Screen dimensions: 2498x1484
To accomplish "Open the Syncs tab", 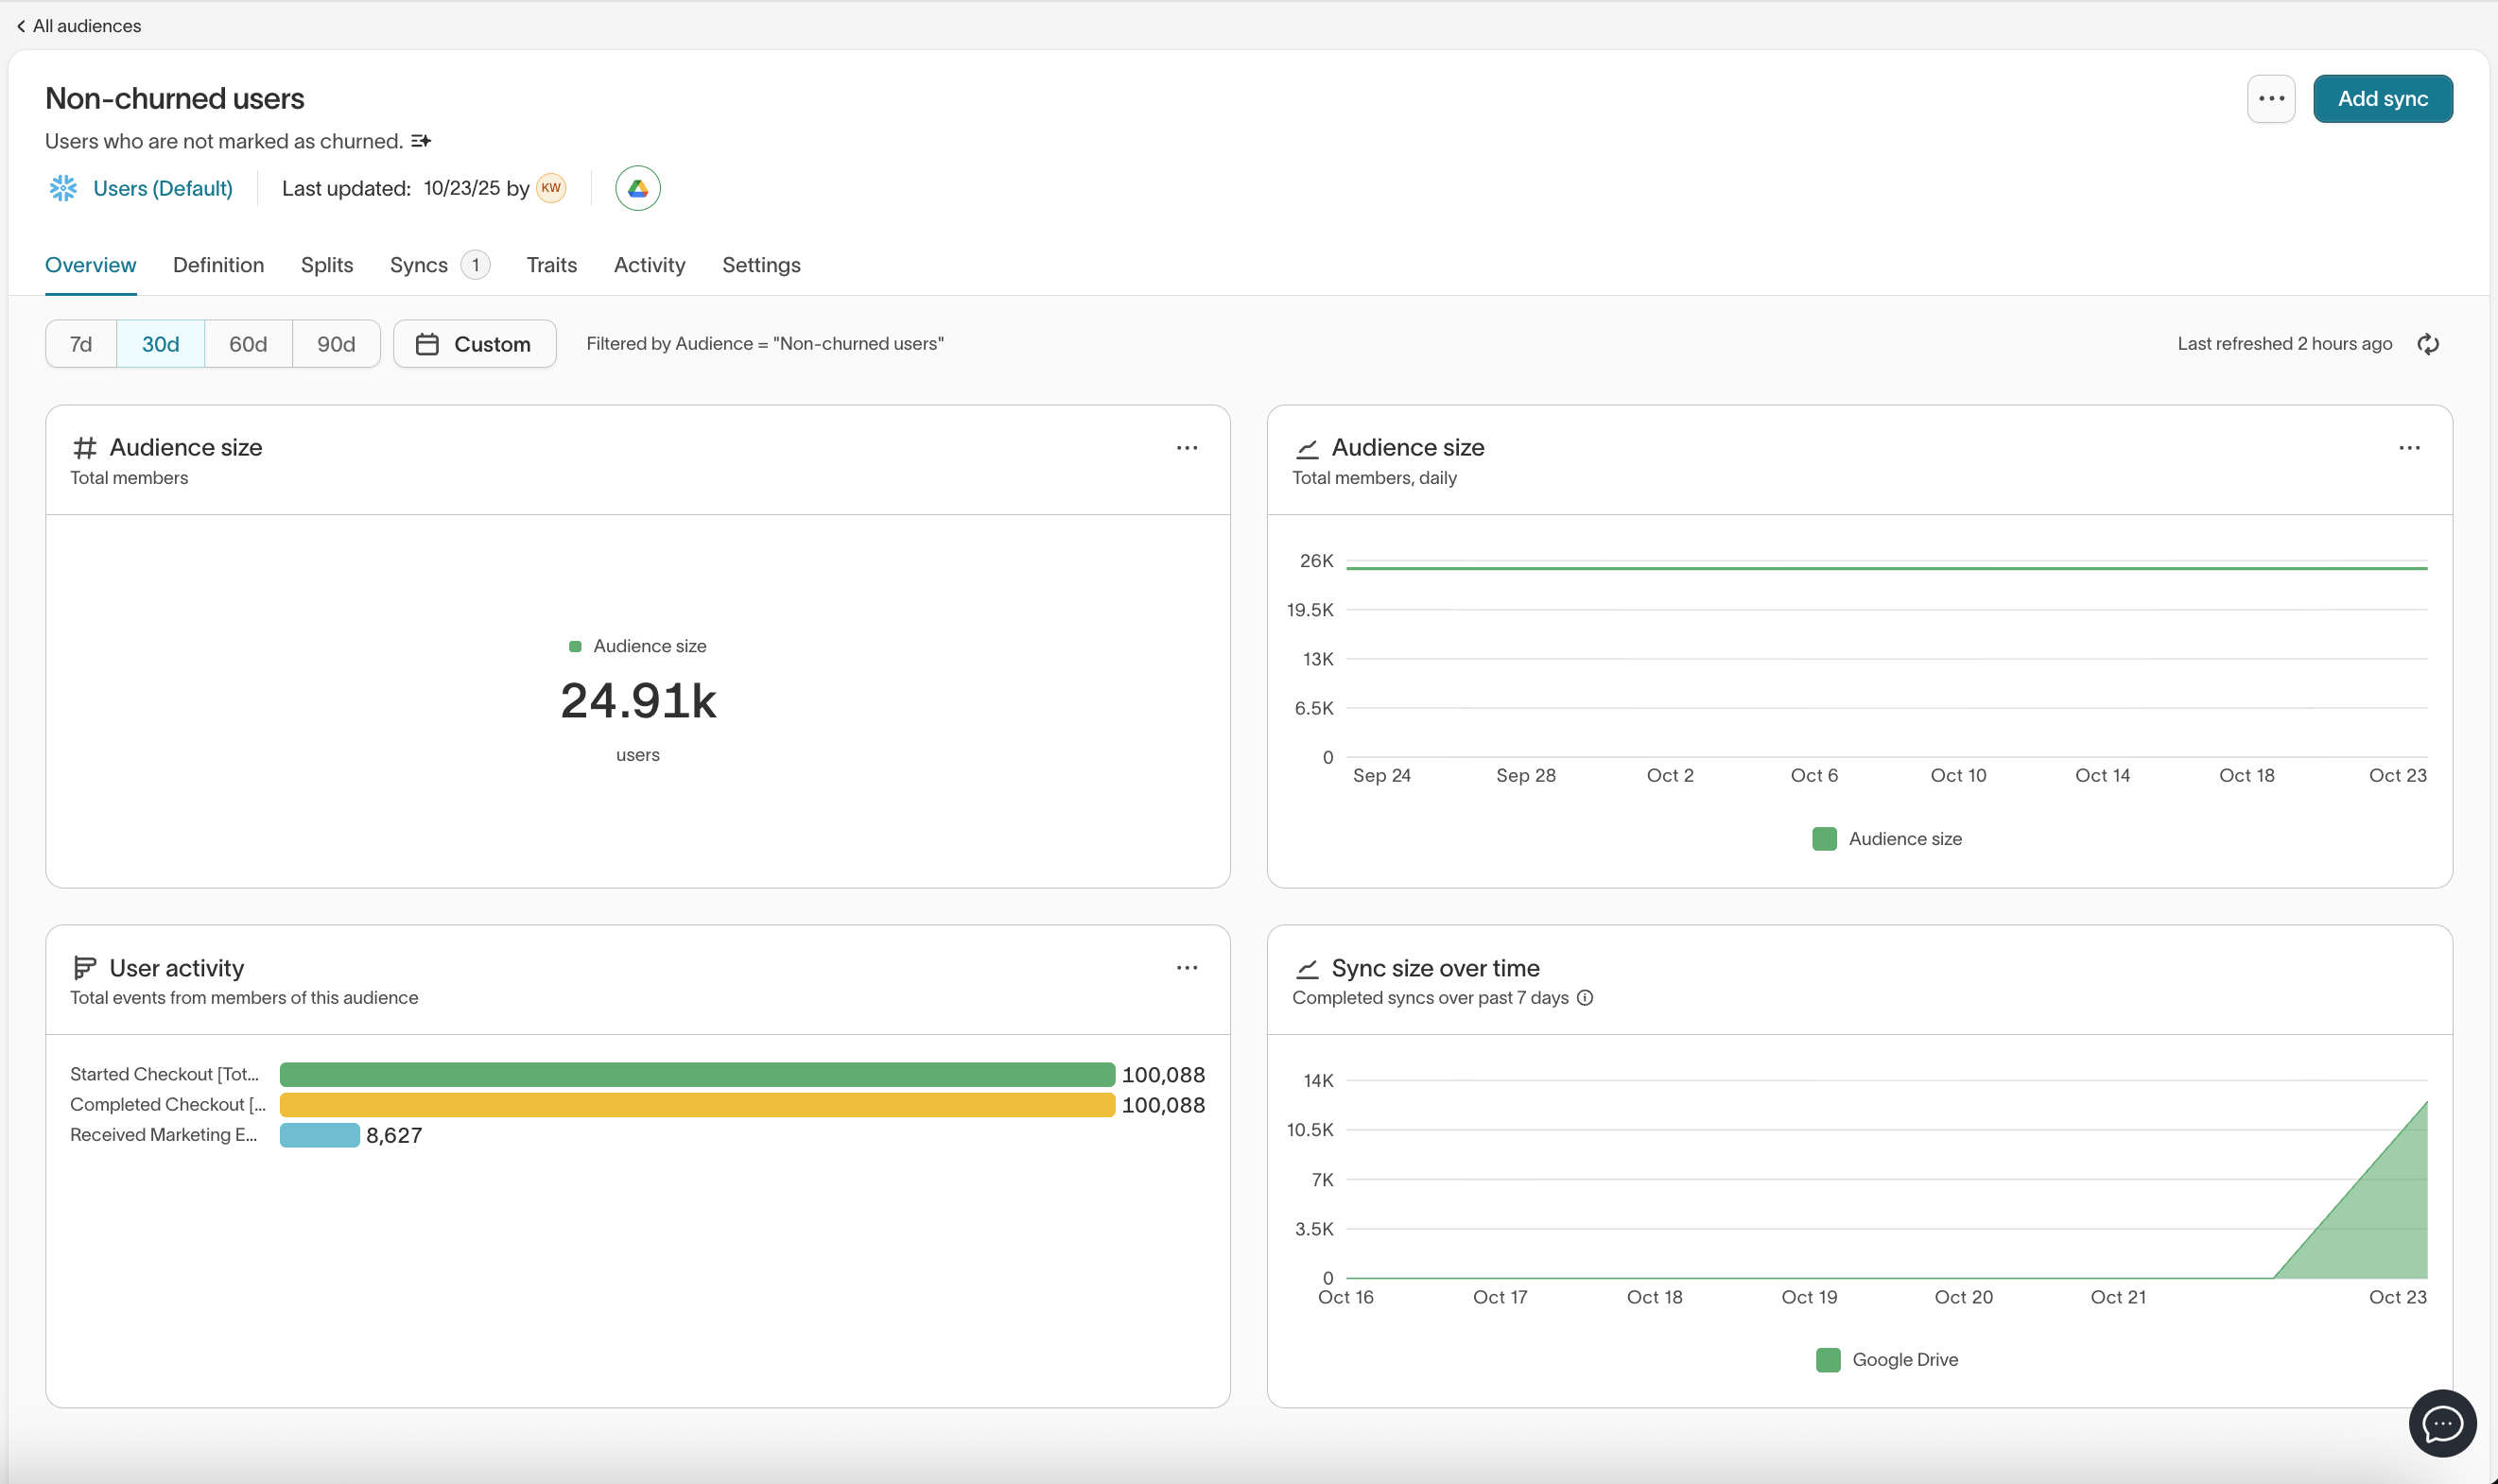I will point(419,265).
